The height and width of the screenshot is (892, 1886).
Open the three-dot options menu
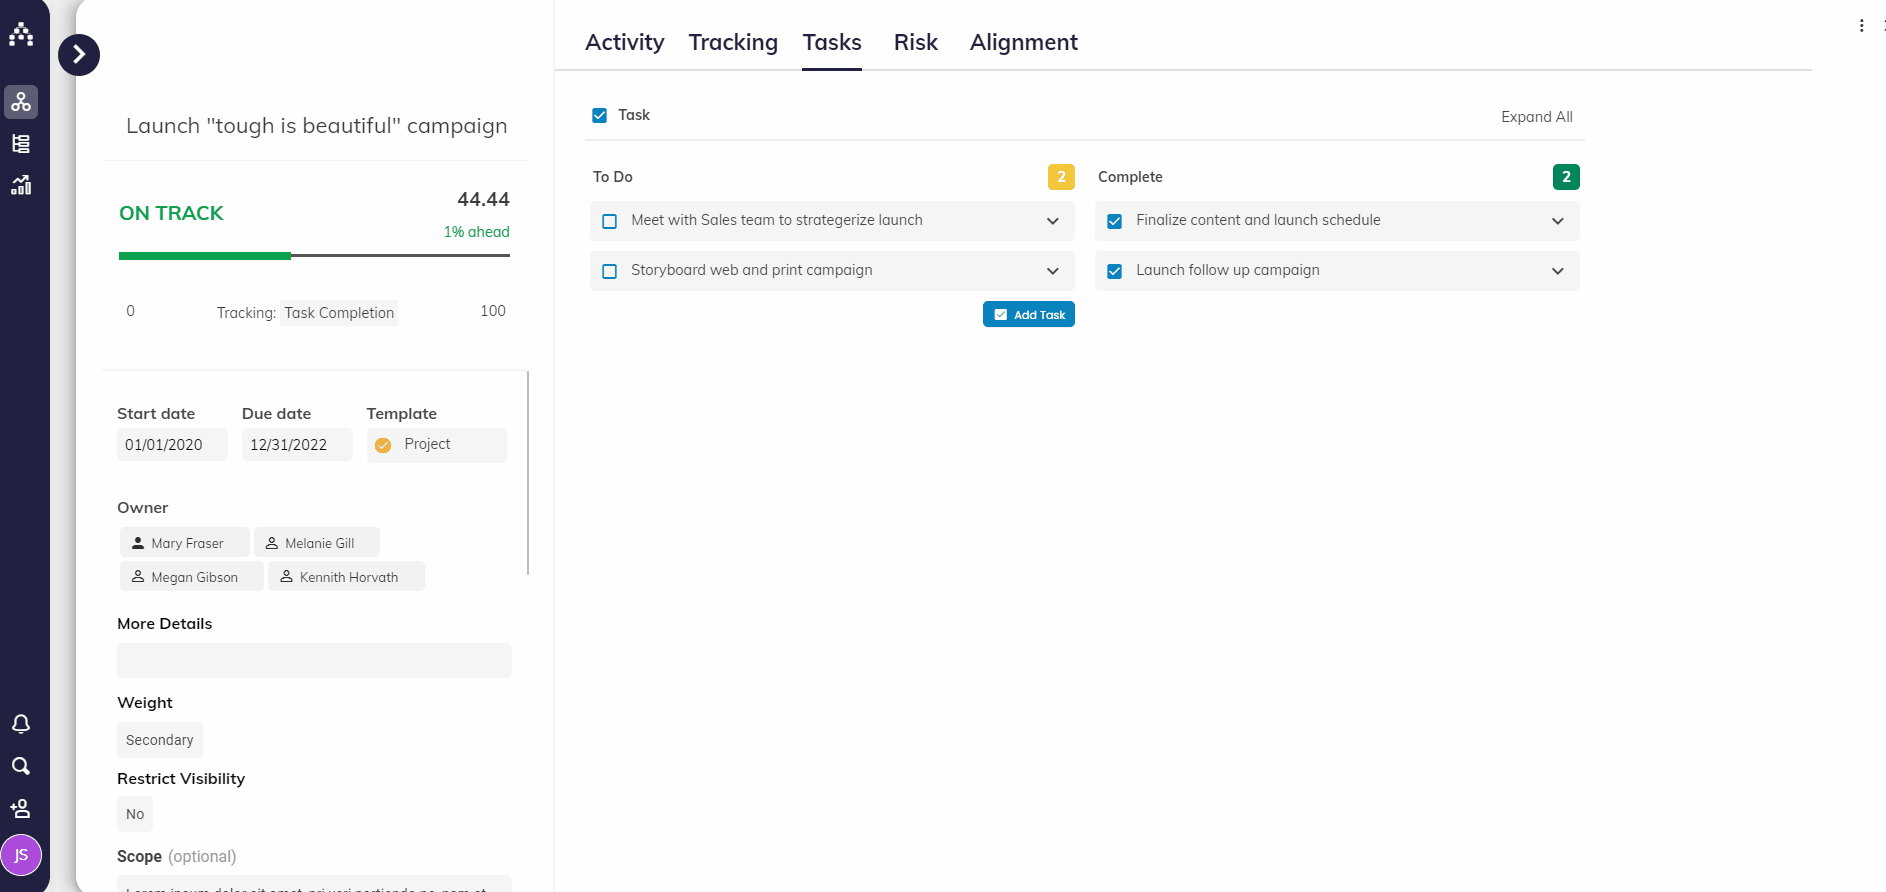point(1861,26)
